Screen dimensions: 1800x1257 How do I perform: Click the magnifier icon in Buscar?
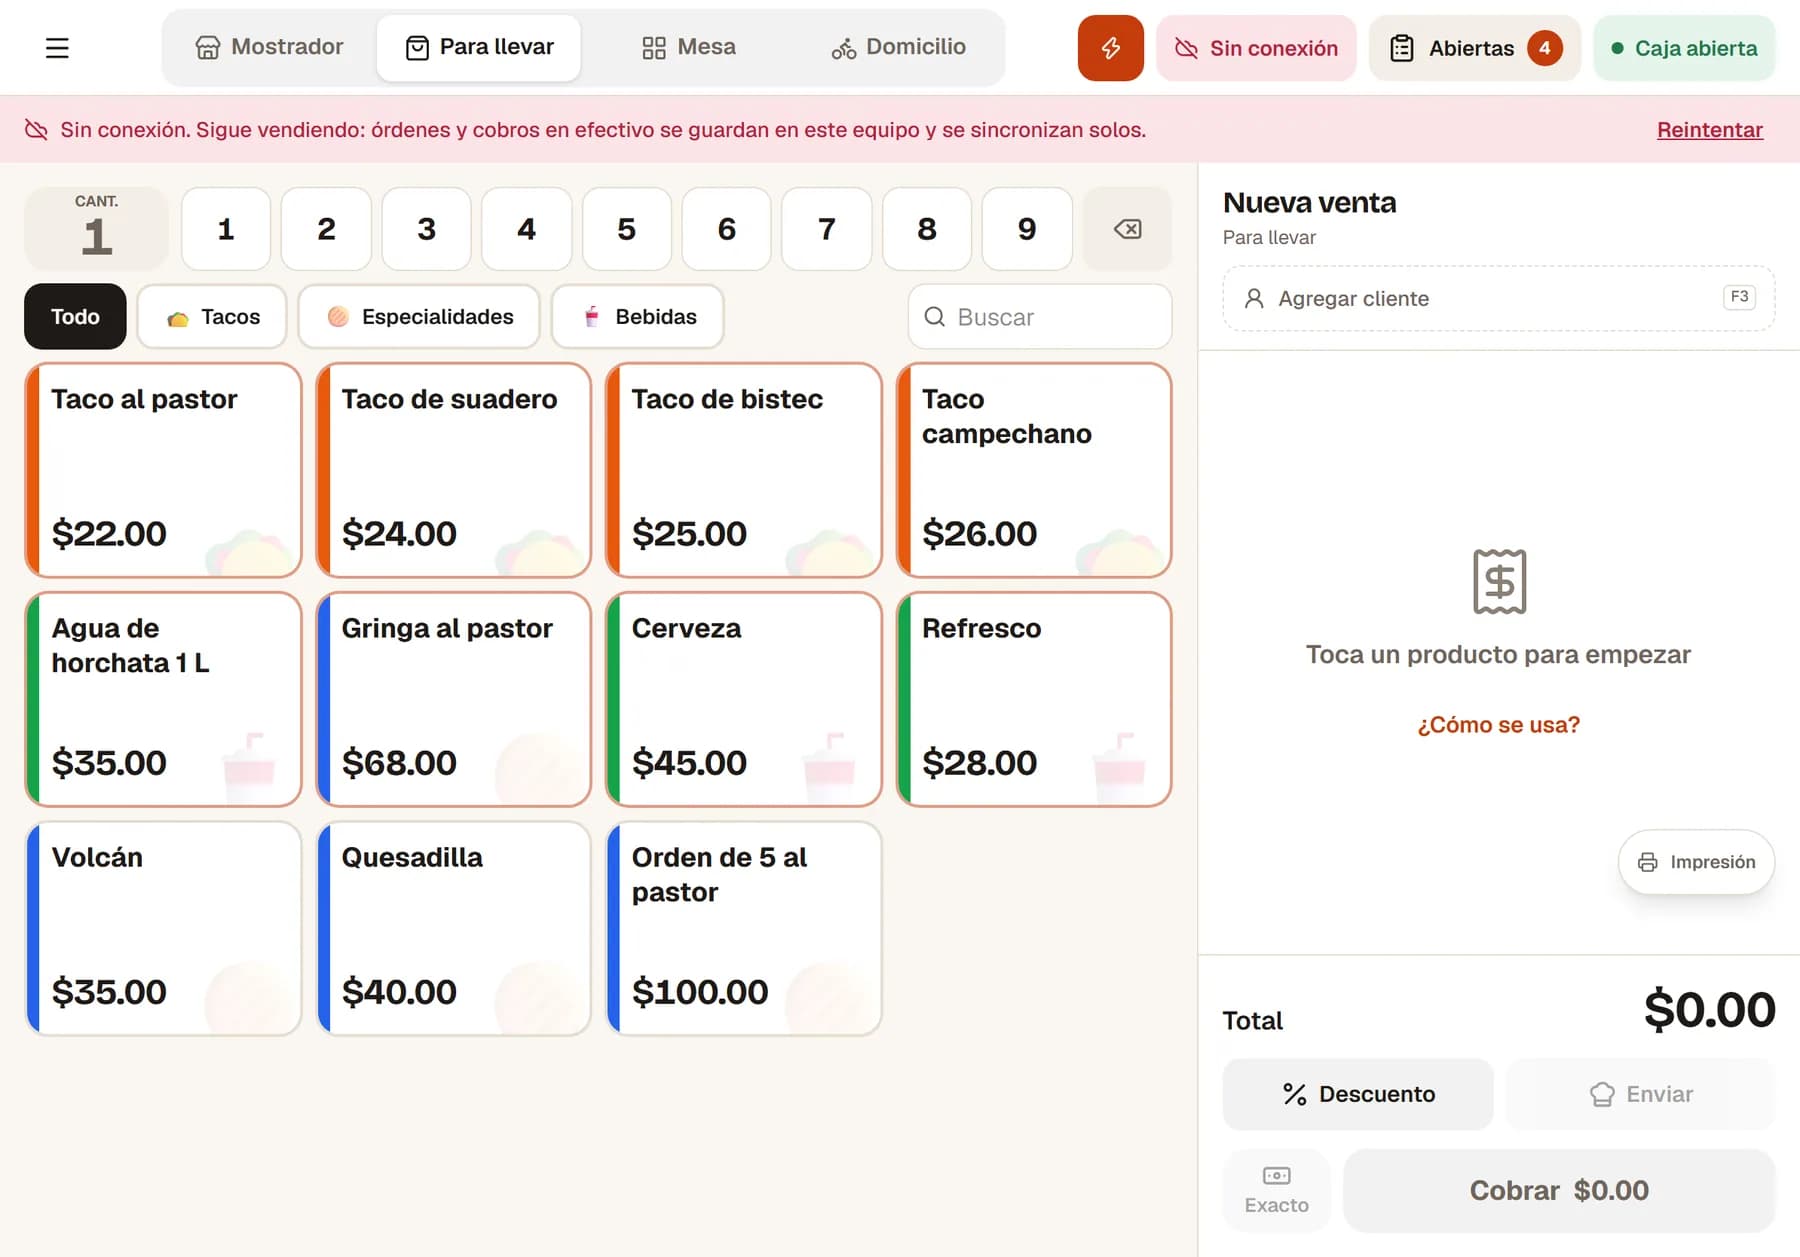934,317
